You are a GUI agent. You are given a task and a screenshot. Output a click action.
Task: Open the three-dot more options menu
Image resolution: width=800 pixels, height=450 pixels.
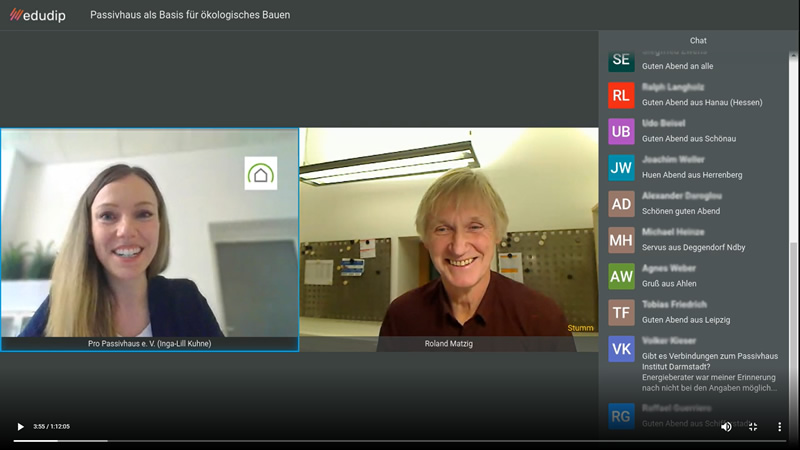tap(779, 427)
